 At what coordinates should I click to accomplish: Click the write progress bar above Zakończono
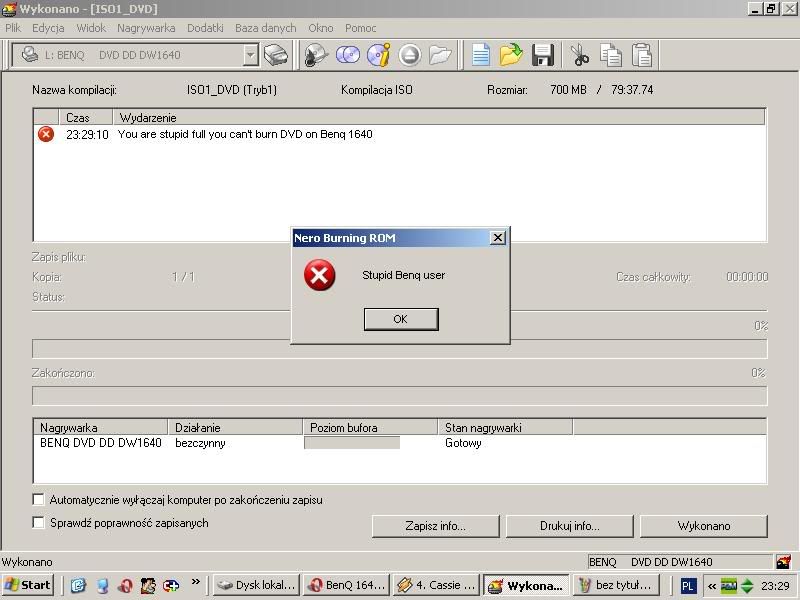399,349
